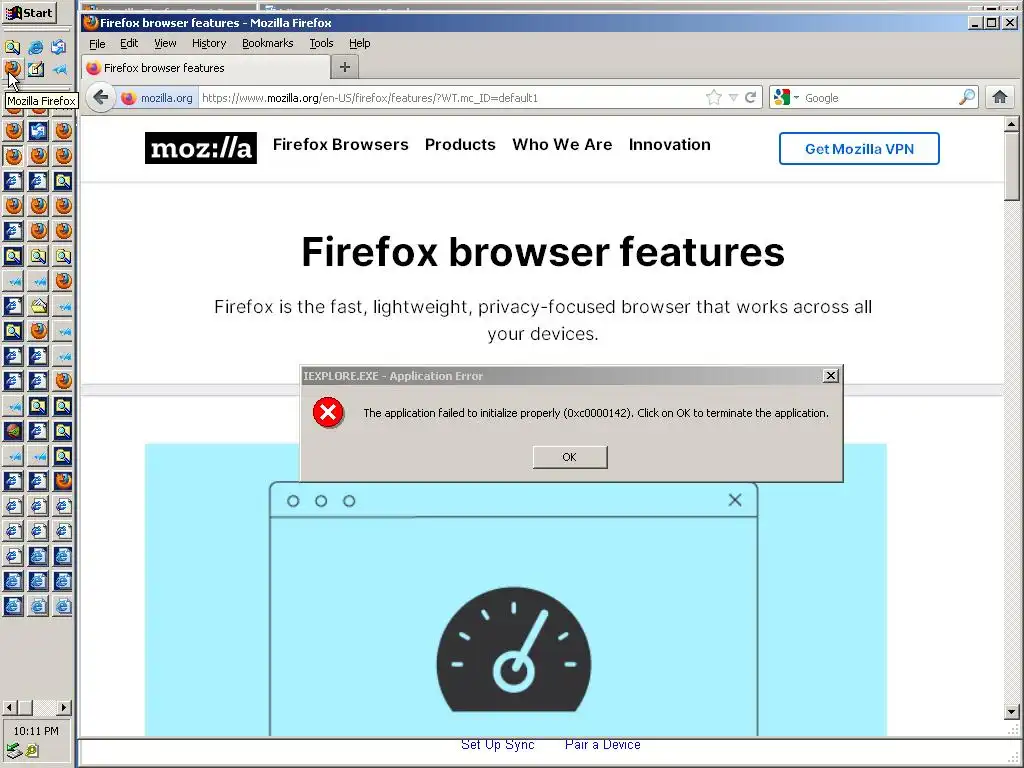Click the taskbar scroll left arrow

point(9,707)
